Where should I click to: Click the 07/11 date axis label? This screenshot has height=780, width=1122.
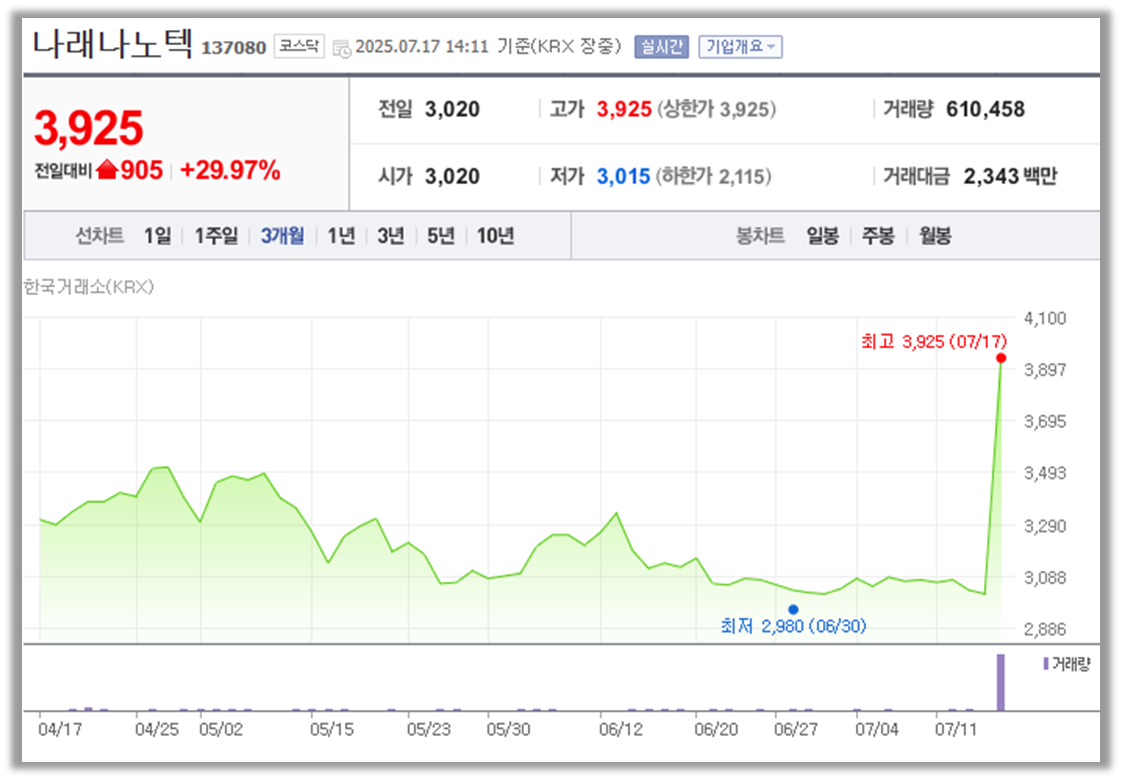(x=956, y=729)
